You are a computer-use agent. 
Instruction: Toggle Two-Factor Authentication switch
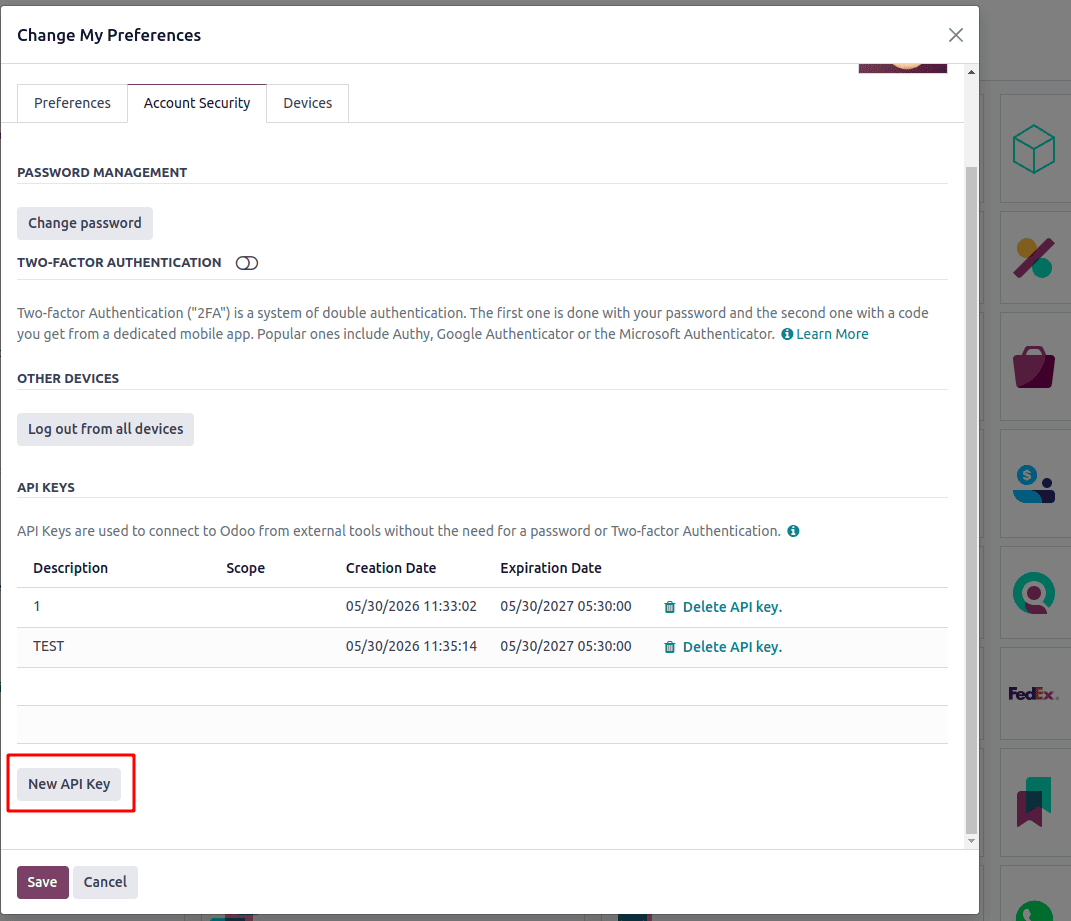pyautogui.click(x=247, y=263)
